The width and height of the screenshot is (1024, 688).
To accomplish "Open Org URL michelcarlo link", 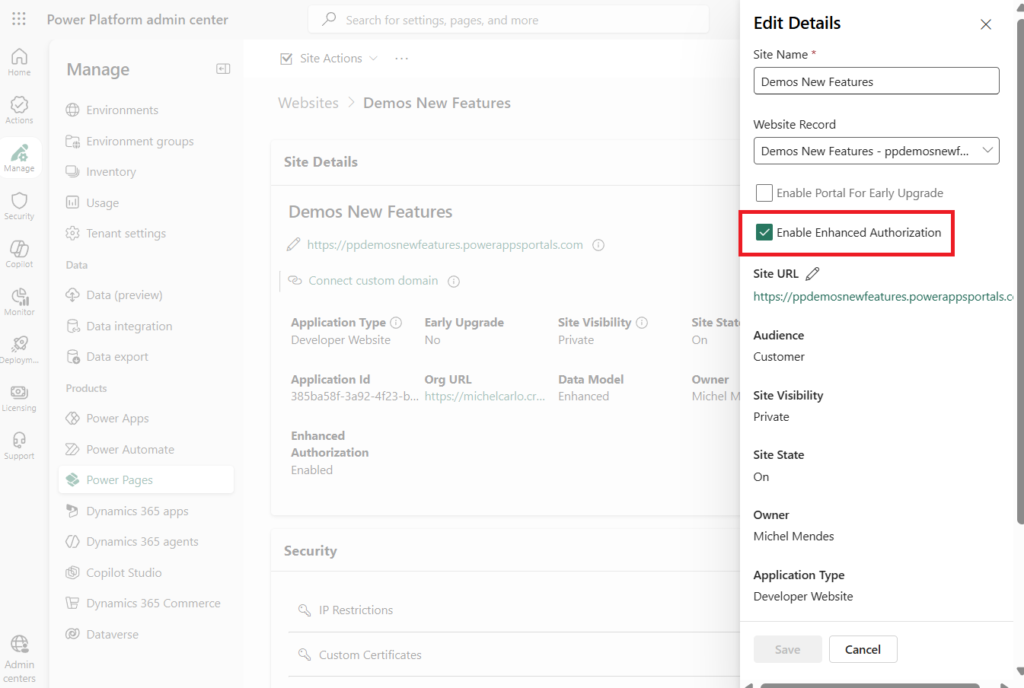I will tap(485, 396).
